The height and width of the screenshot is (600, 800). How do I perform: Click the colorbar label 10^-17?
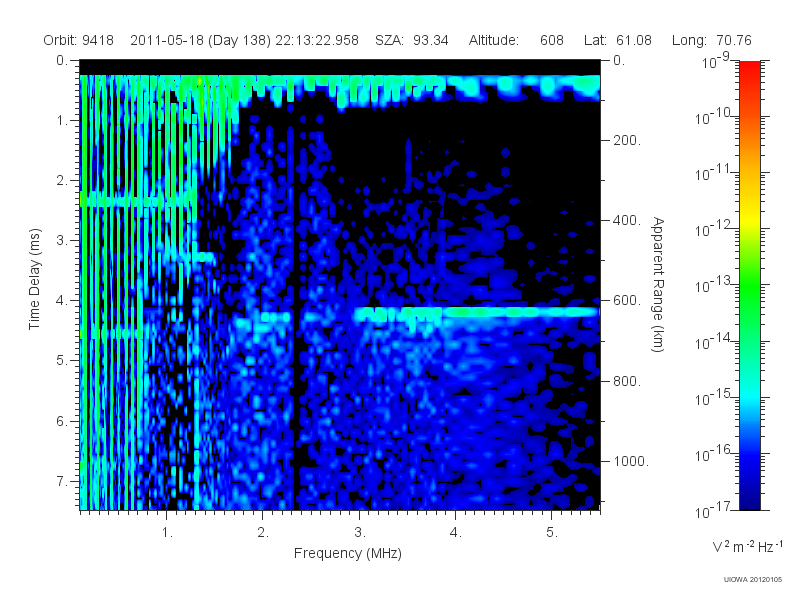712,510
